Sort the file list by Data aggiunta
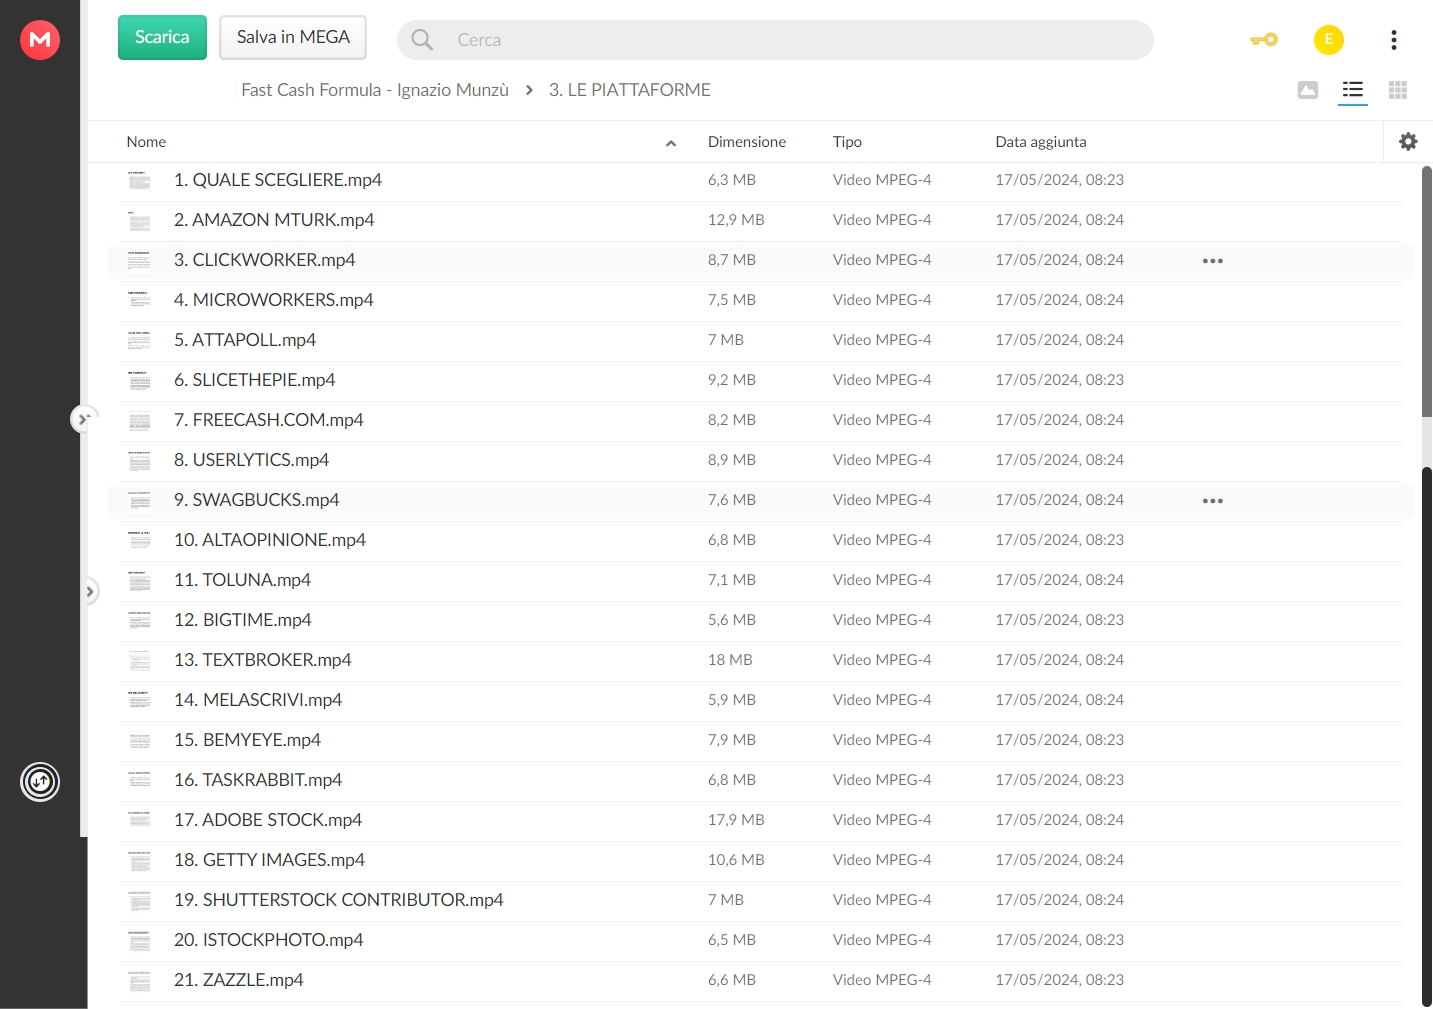The image size is (1433, 1009). tap(1041, 142)
